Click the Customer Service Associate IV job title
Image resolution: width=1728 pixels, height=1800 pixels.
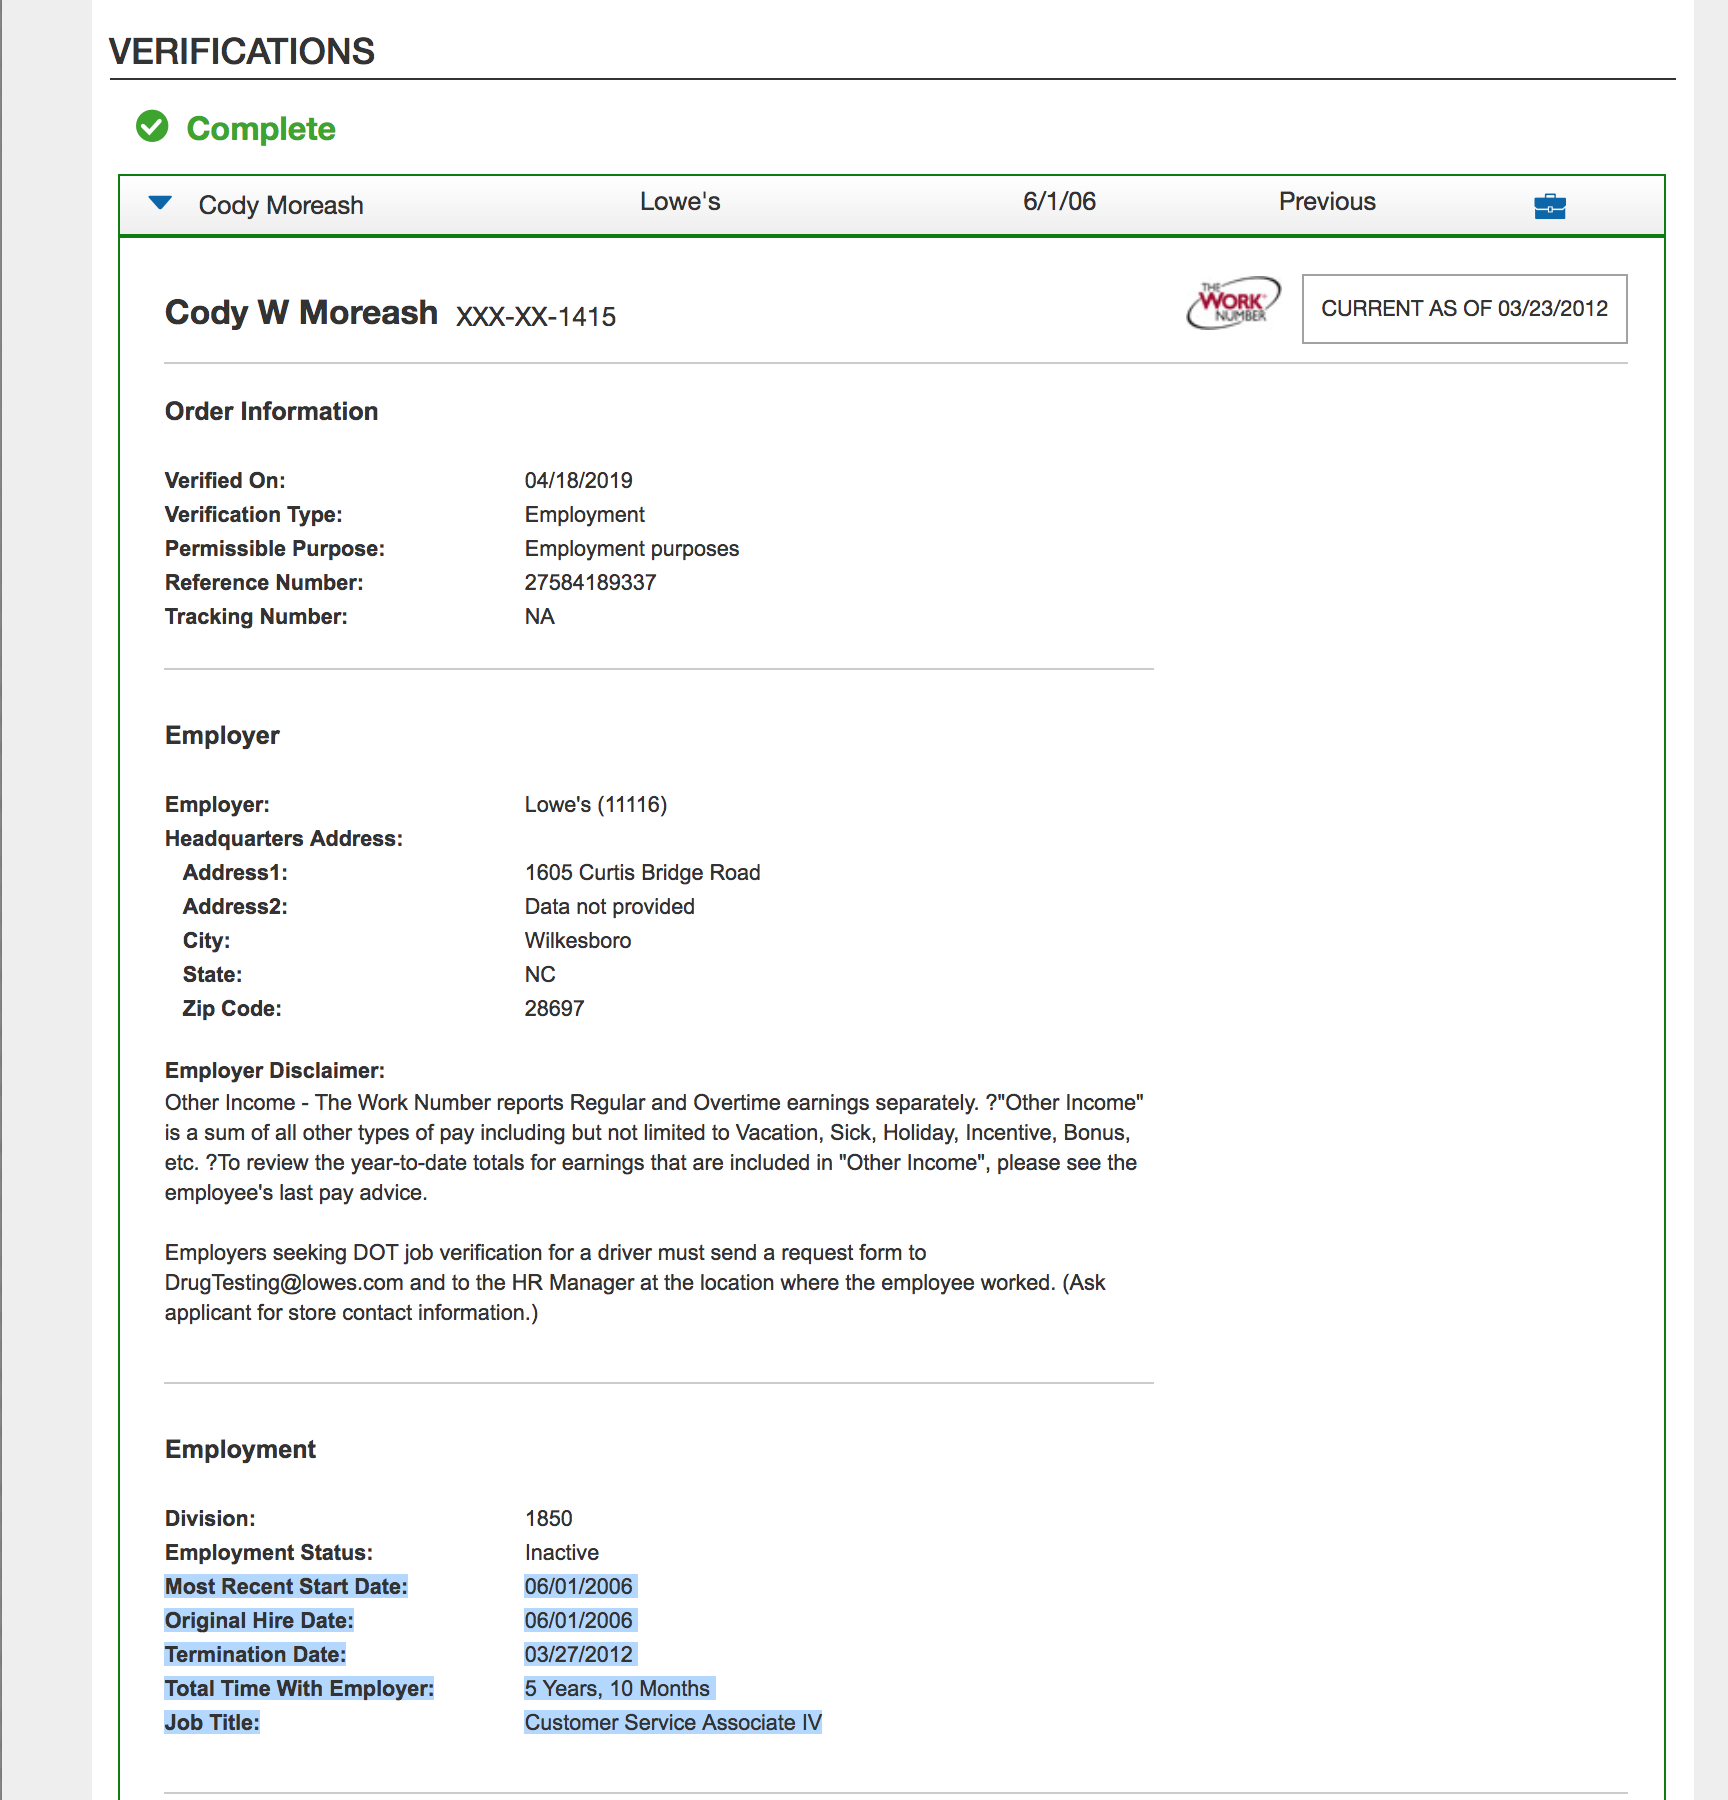point(673,1723)
